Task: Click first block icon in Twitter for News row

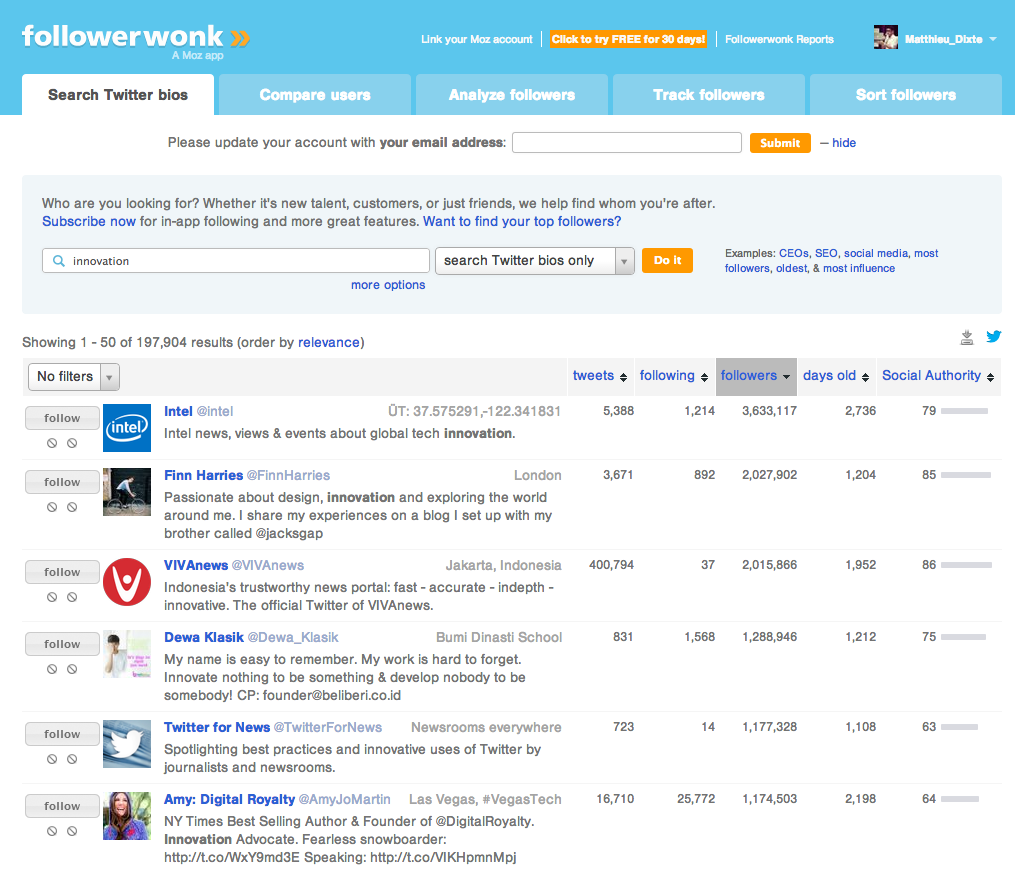Action: click(52, 759)
